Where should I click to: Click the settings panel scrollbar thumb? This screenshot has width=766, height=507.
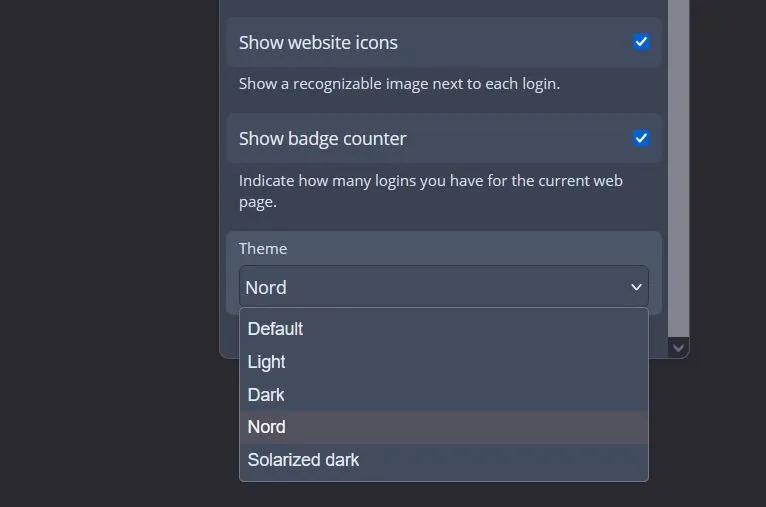click(x=678, y=160)
